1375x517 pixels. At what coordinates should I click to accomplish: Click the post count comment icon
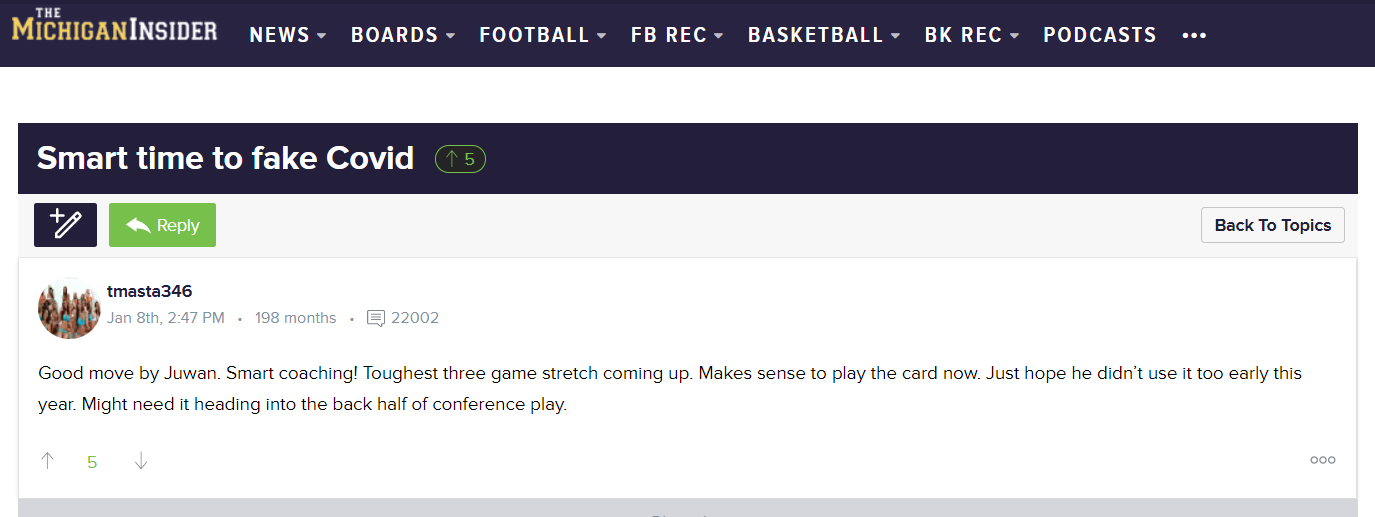click(376, 318)
